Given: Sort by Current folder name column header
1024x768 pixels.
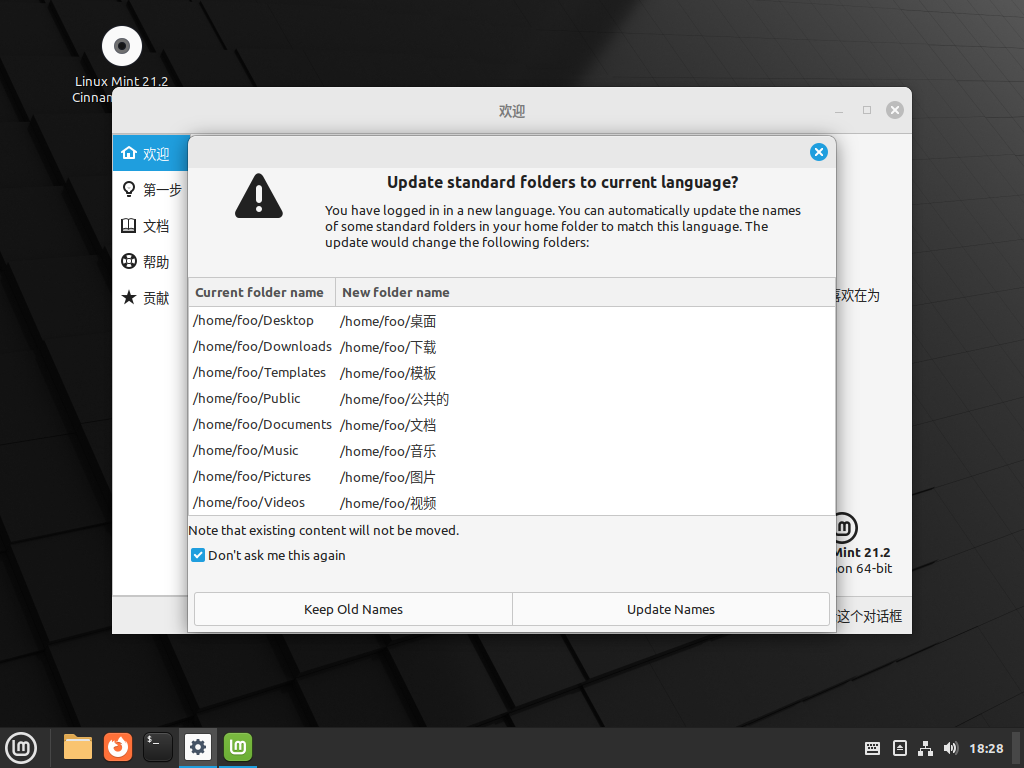Looking at the screenshot, I should (260, 292).
